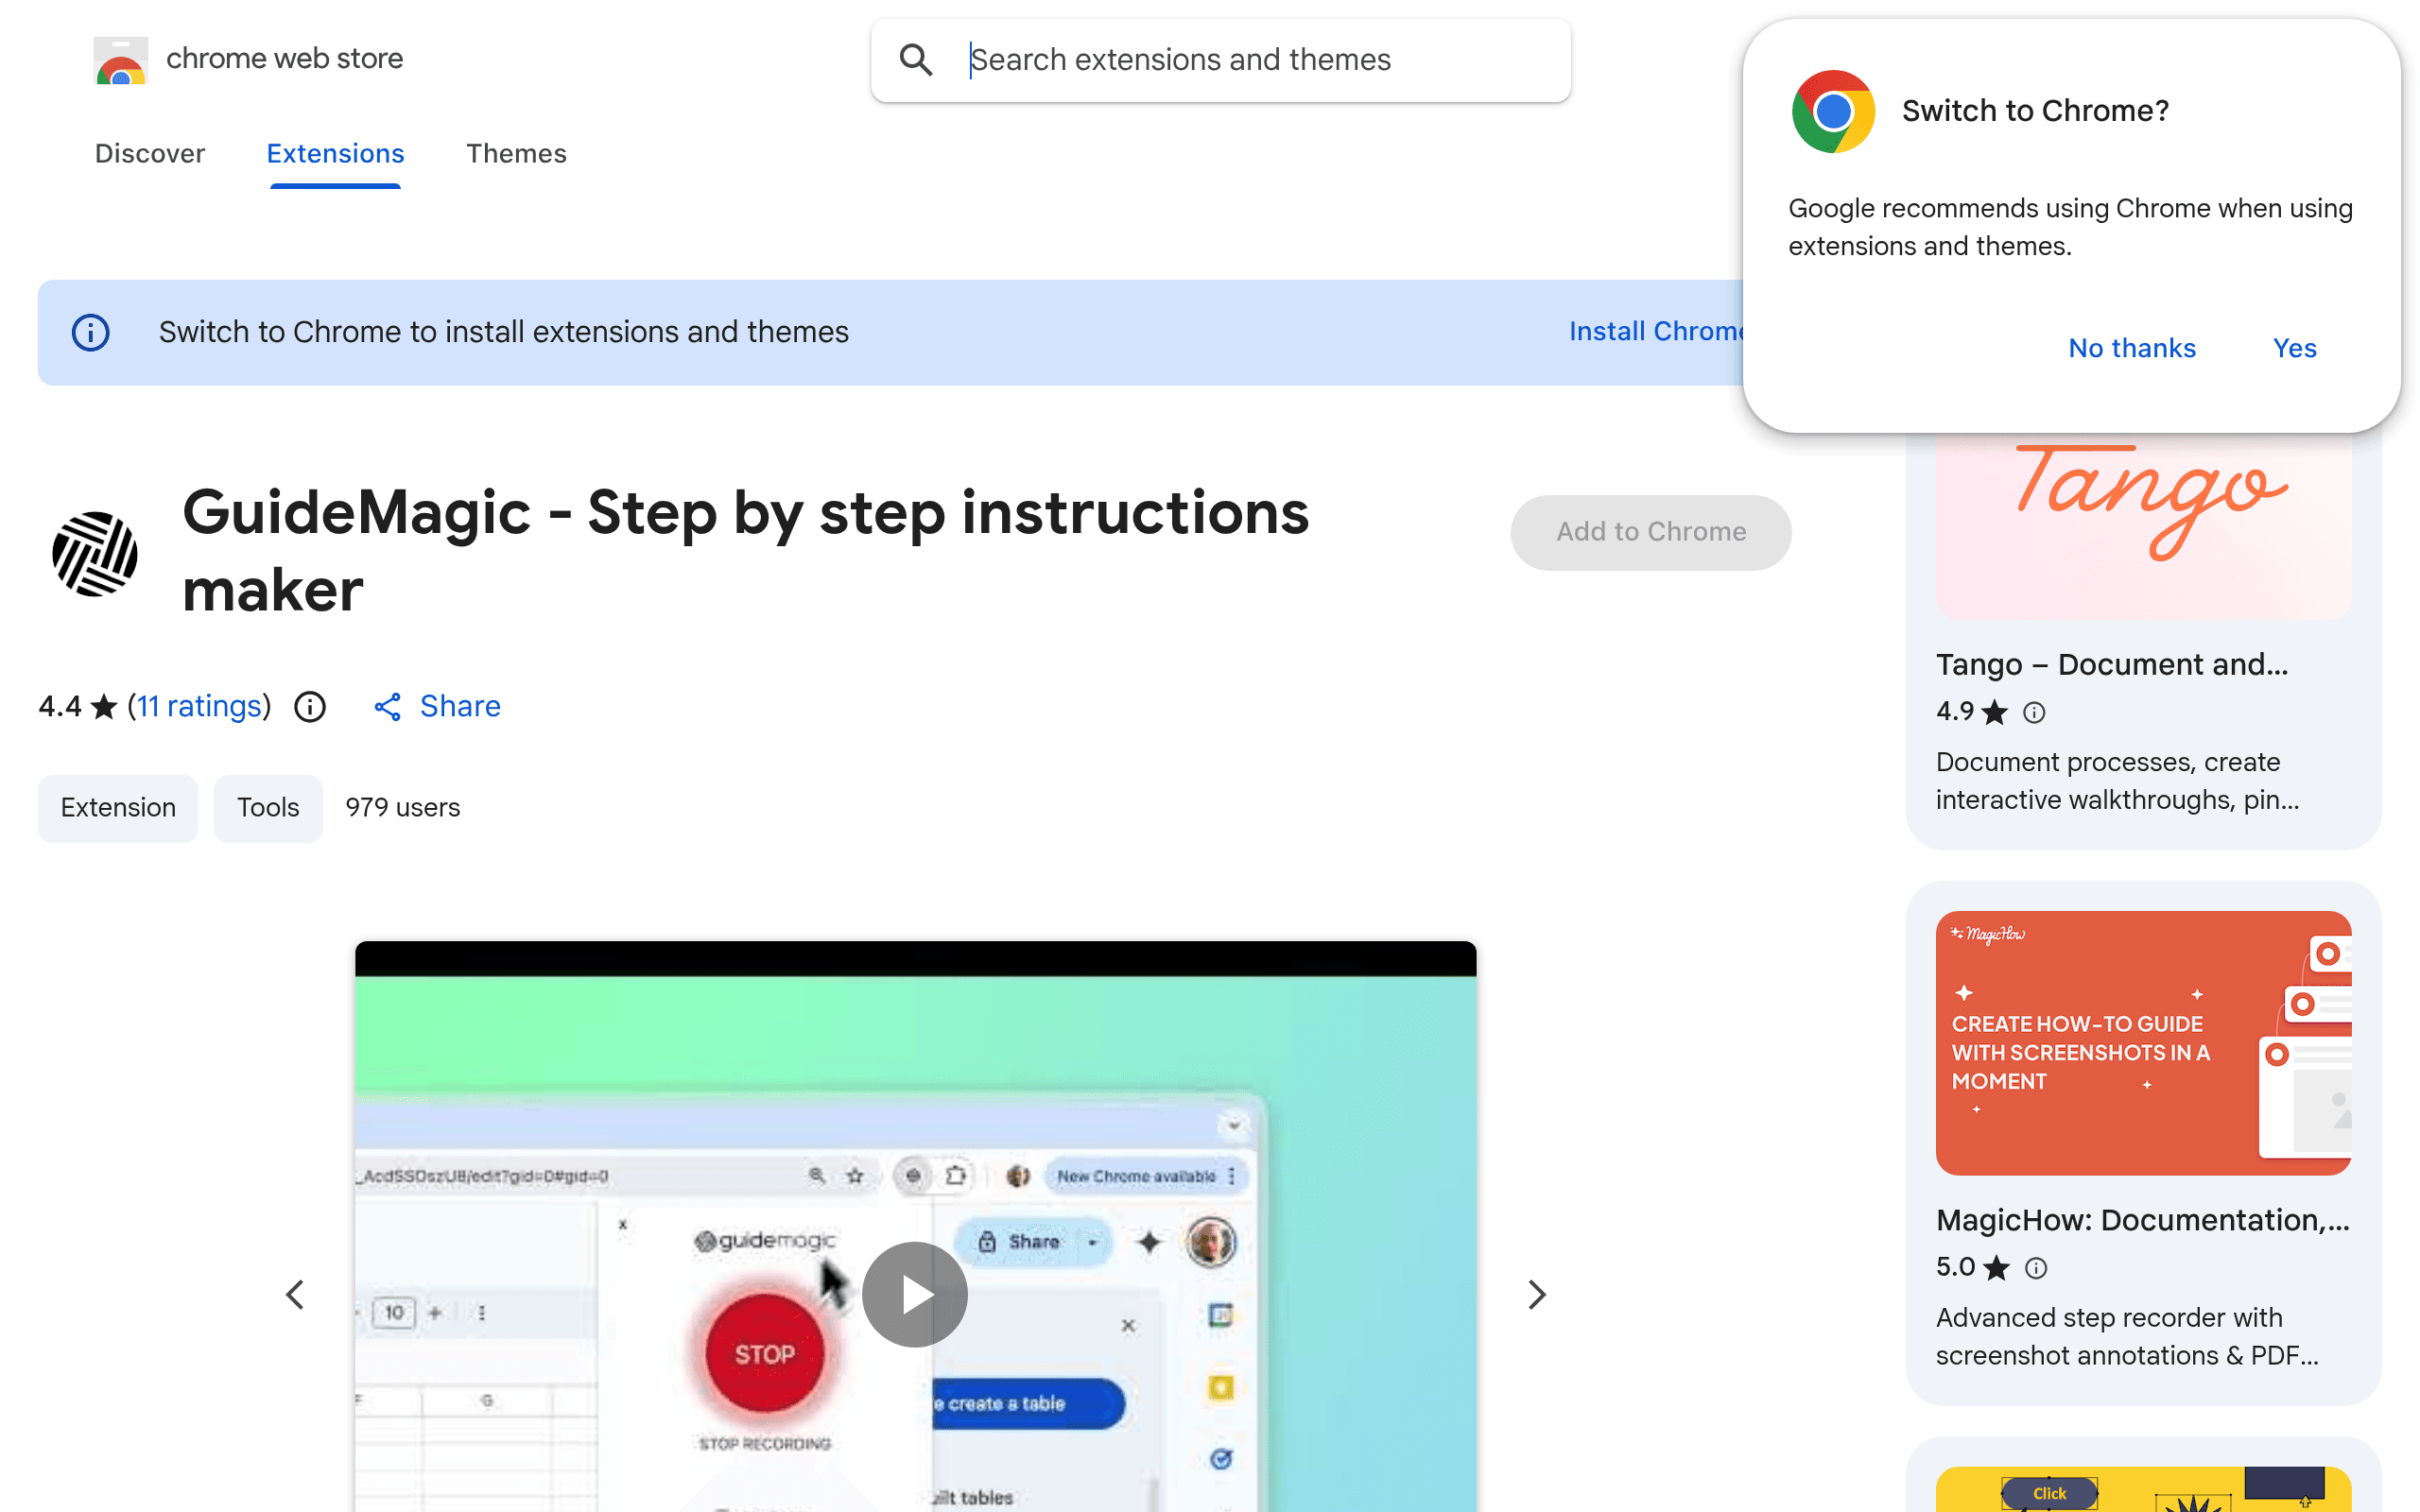The width and height of the screenshot is (2420, 1512).
Task: Open the MagicHow orange promo image
Action: coord(2143,1043)
